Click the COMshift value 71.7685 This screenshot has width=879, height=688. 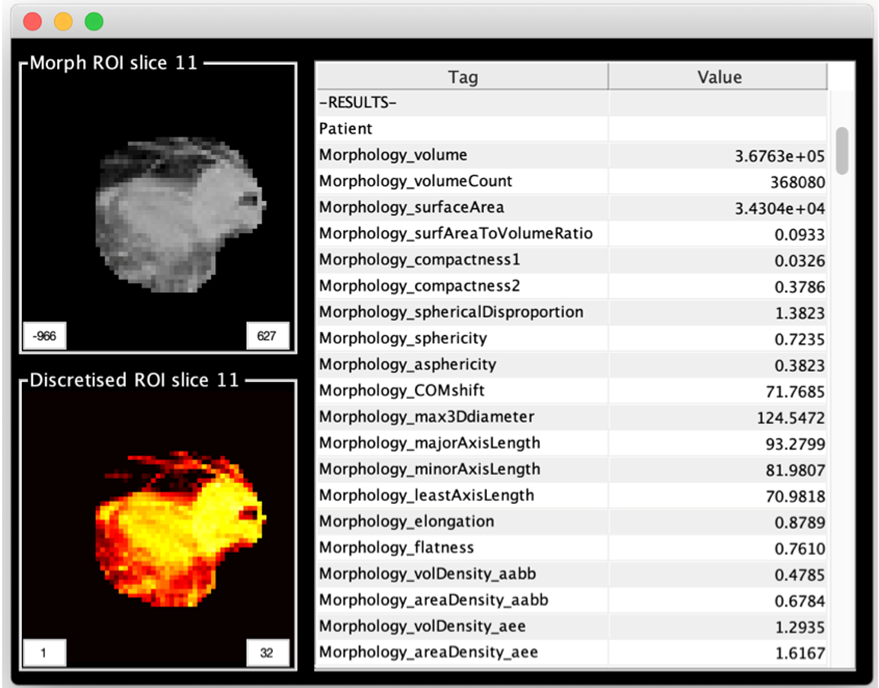point(795,391)
